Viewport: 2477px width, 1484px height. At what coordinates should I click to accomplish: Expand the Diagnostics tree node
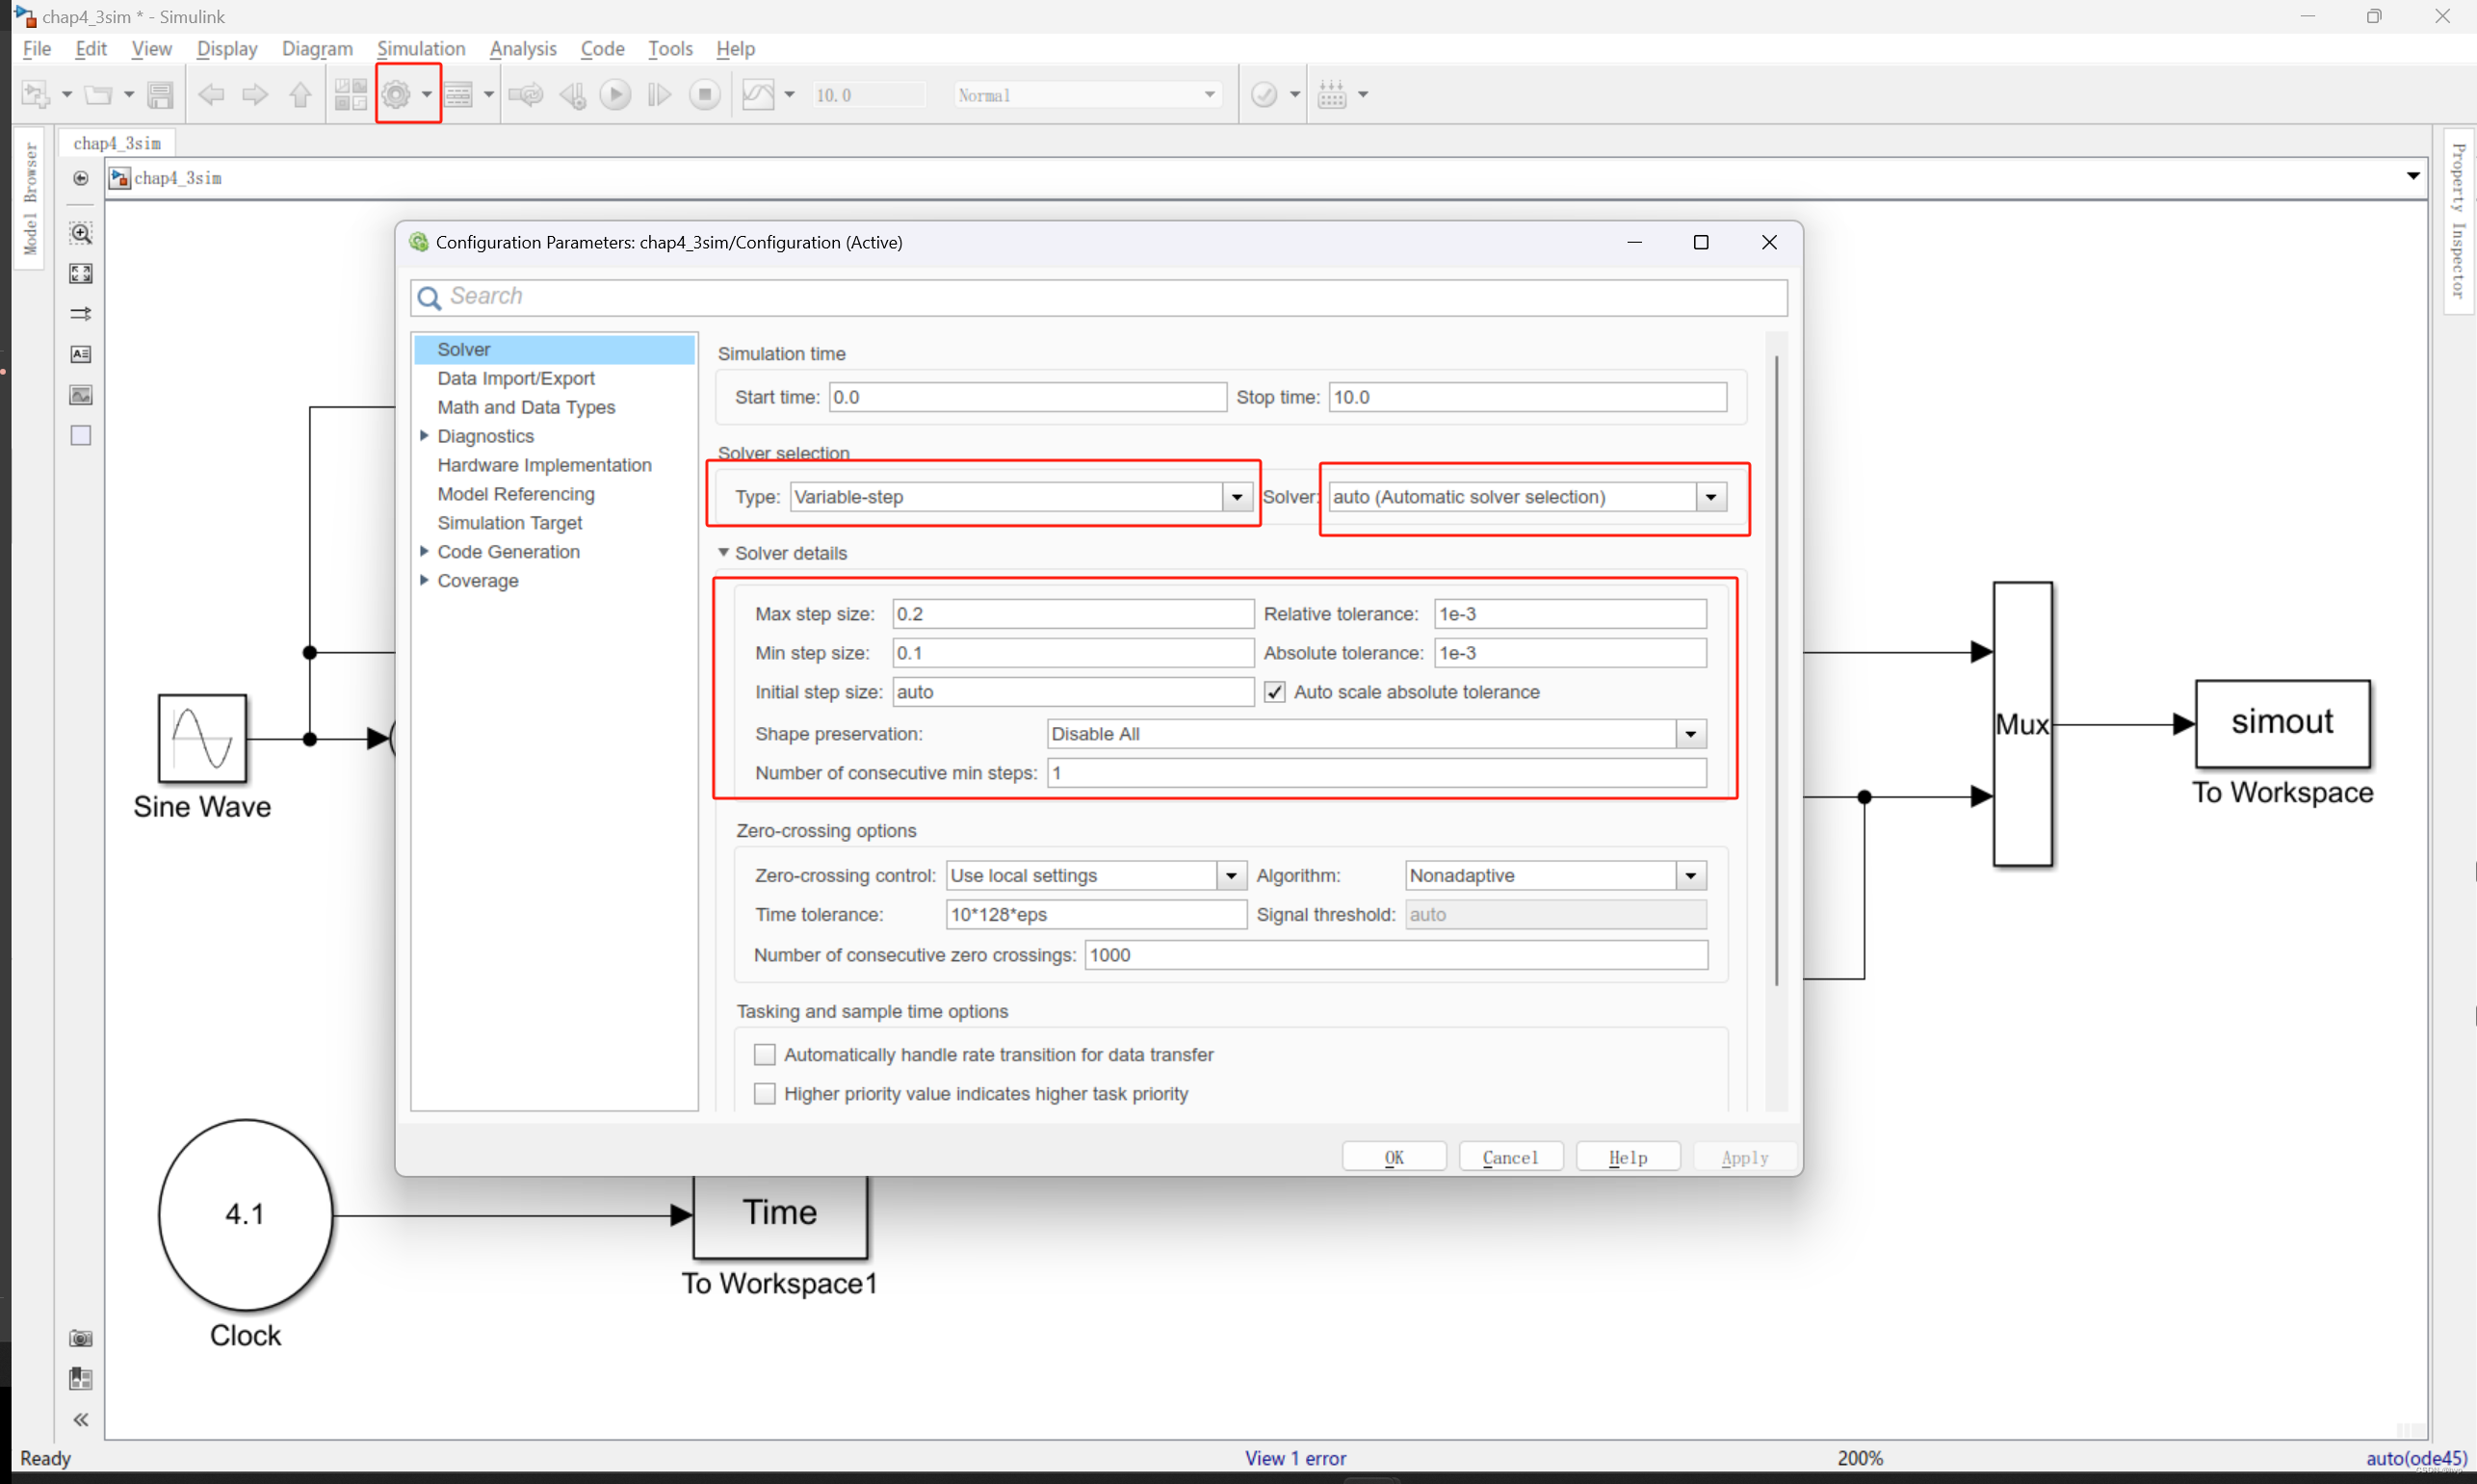coord(424,436)
